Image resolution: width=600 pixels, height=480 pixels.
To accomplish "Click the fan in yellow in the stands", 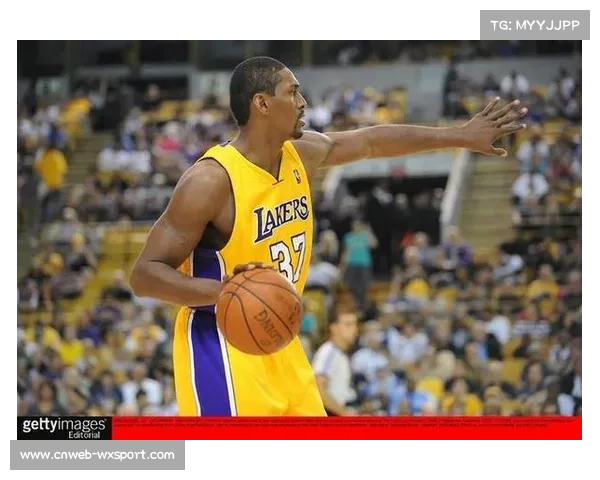I will point(51,165).
